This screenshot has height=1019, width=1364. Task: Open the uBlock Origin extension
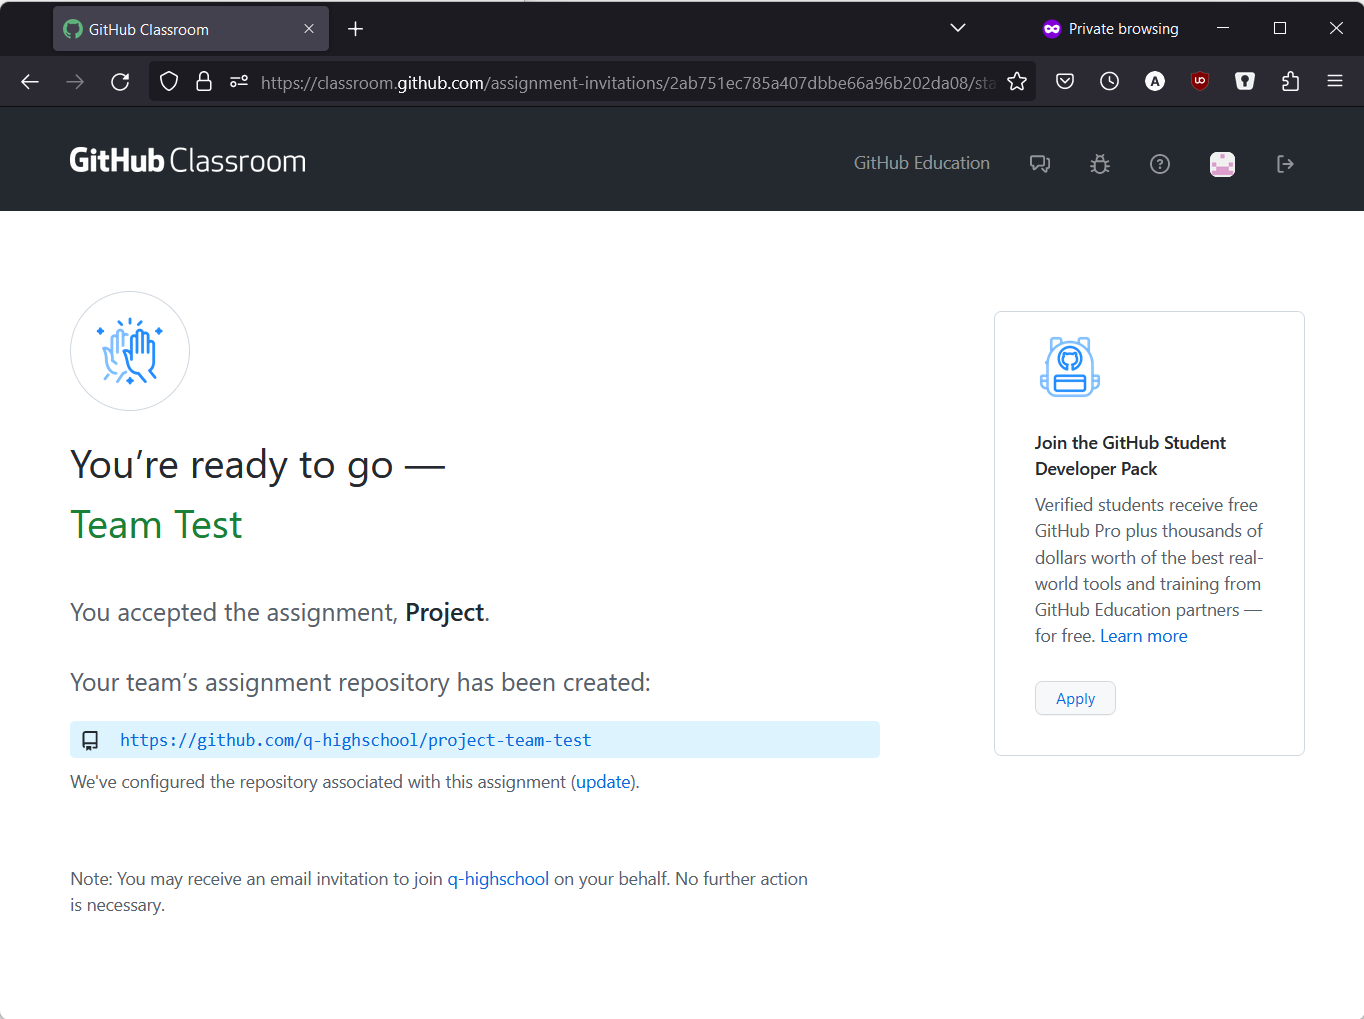point(1200,82)
